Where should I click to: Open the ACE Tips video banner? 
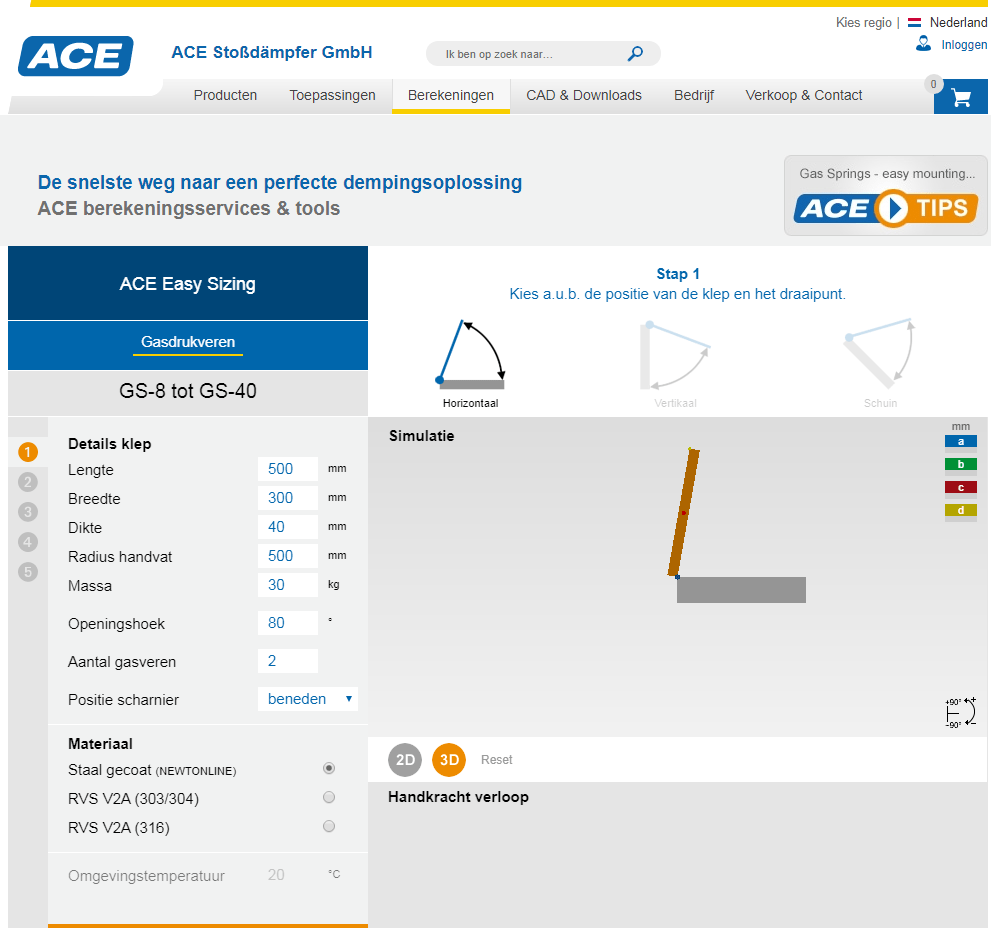[x=885, y=196]
